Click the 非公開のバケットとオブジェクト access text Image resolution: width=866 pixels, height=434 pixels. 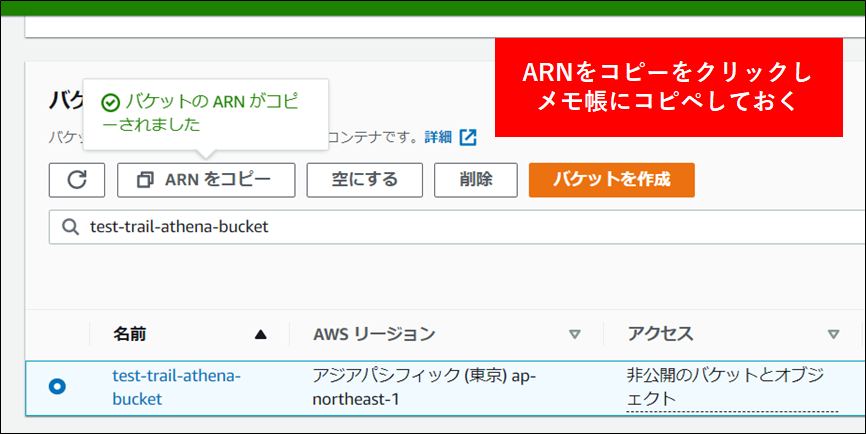[724, 387]
